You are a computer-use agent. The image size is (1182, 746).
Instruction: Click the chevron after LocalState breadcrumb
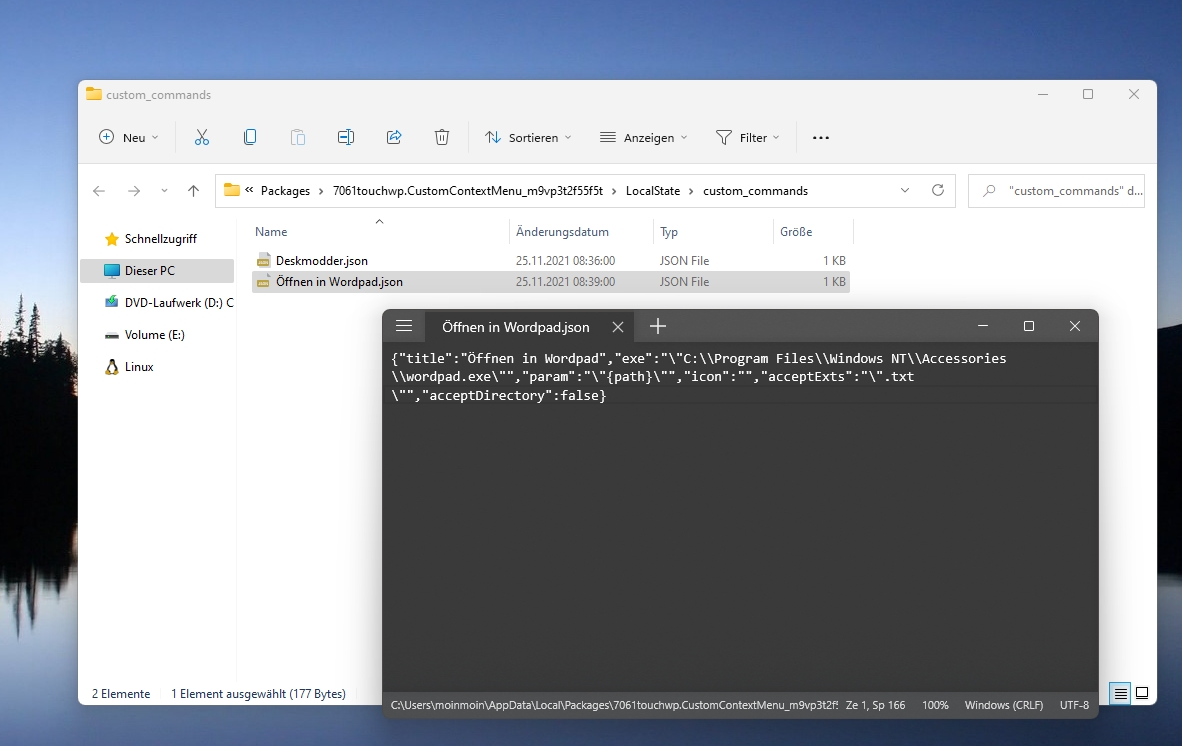click(691, 191)
